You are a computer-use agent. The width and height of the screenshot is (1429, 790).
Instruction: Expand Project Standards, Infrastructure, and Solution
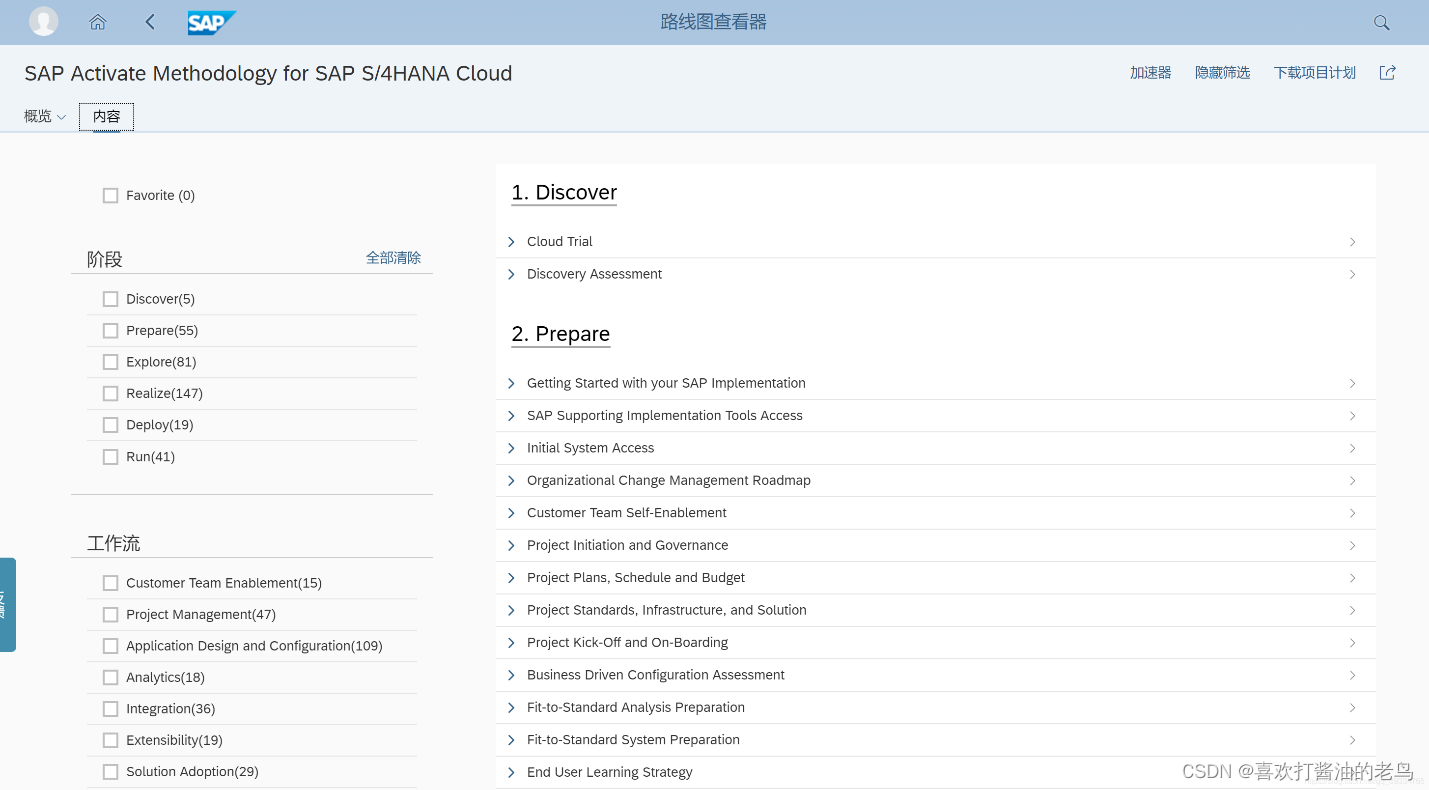coord(511,610)
